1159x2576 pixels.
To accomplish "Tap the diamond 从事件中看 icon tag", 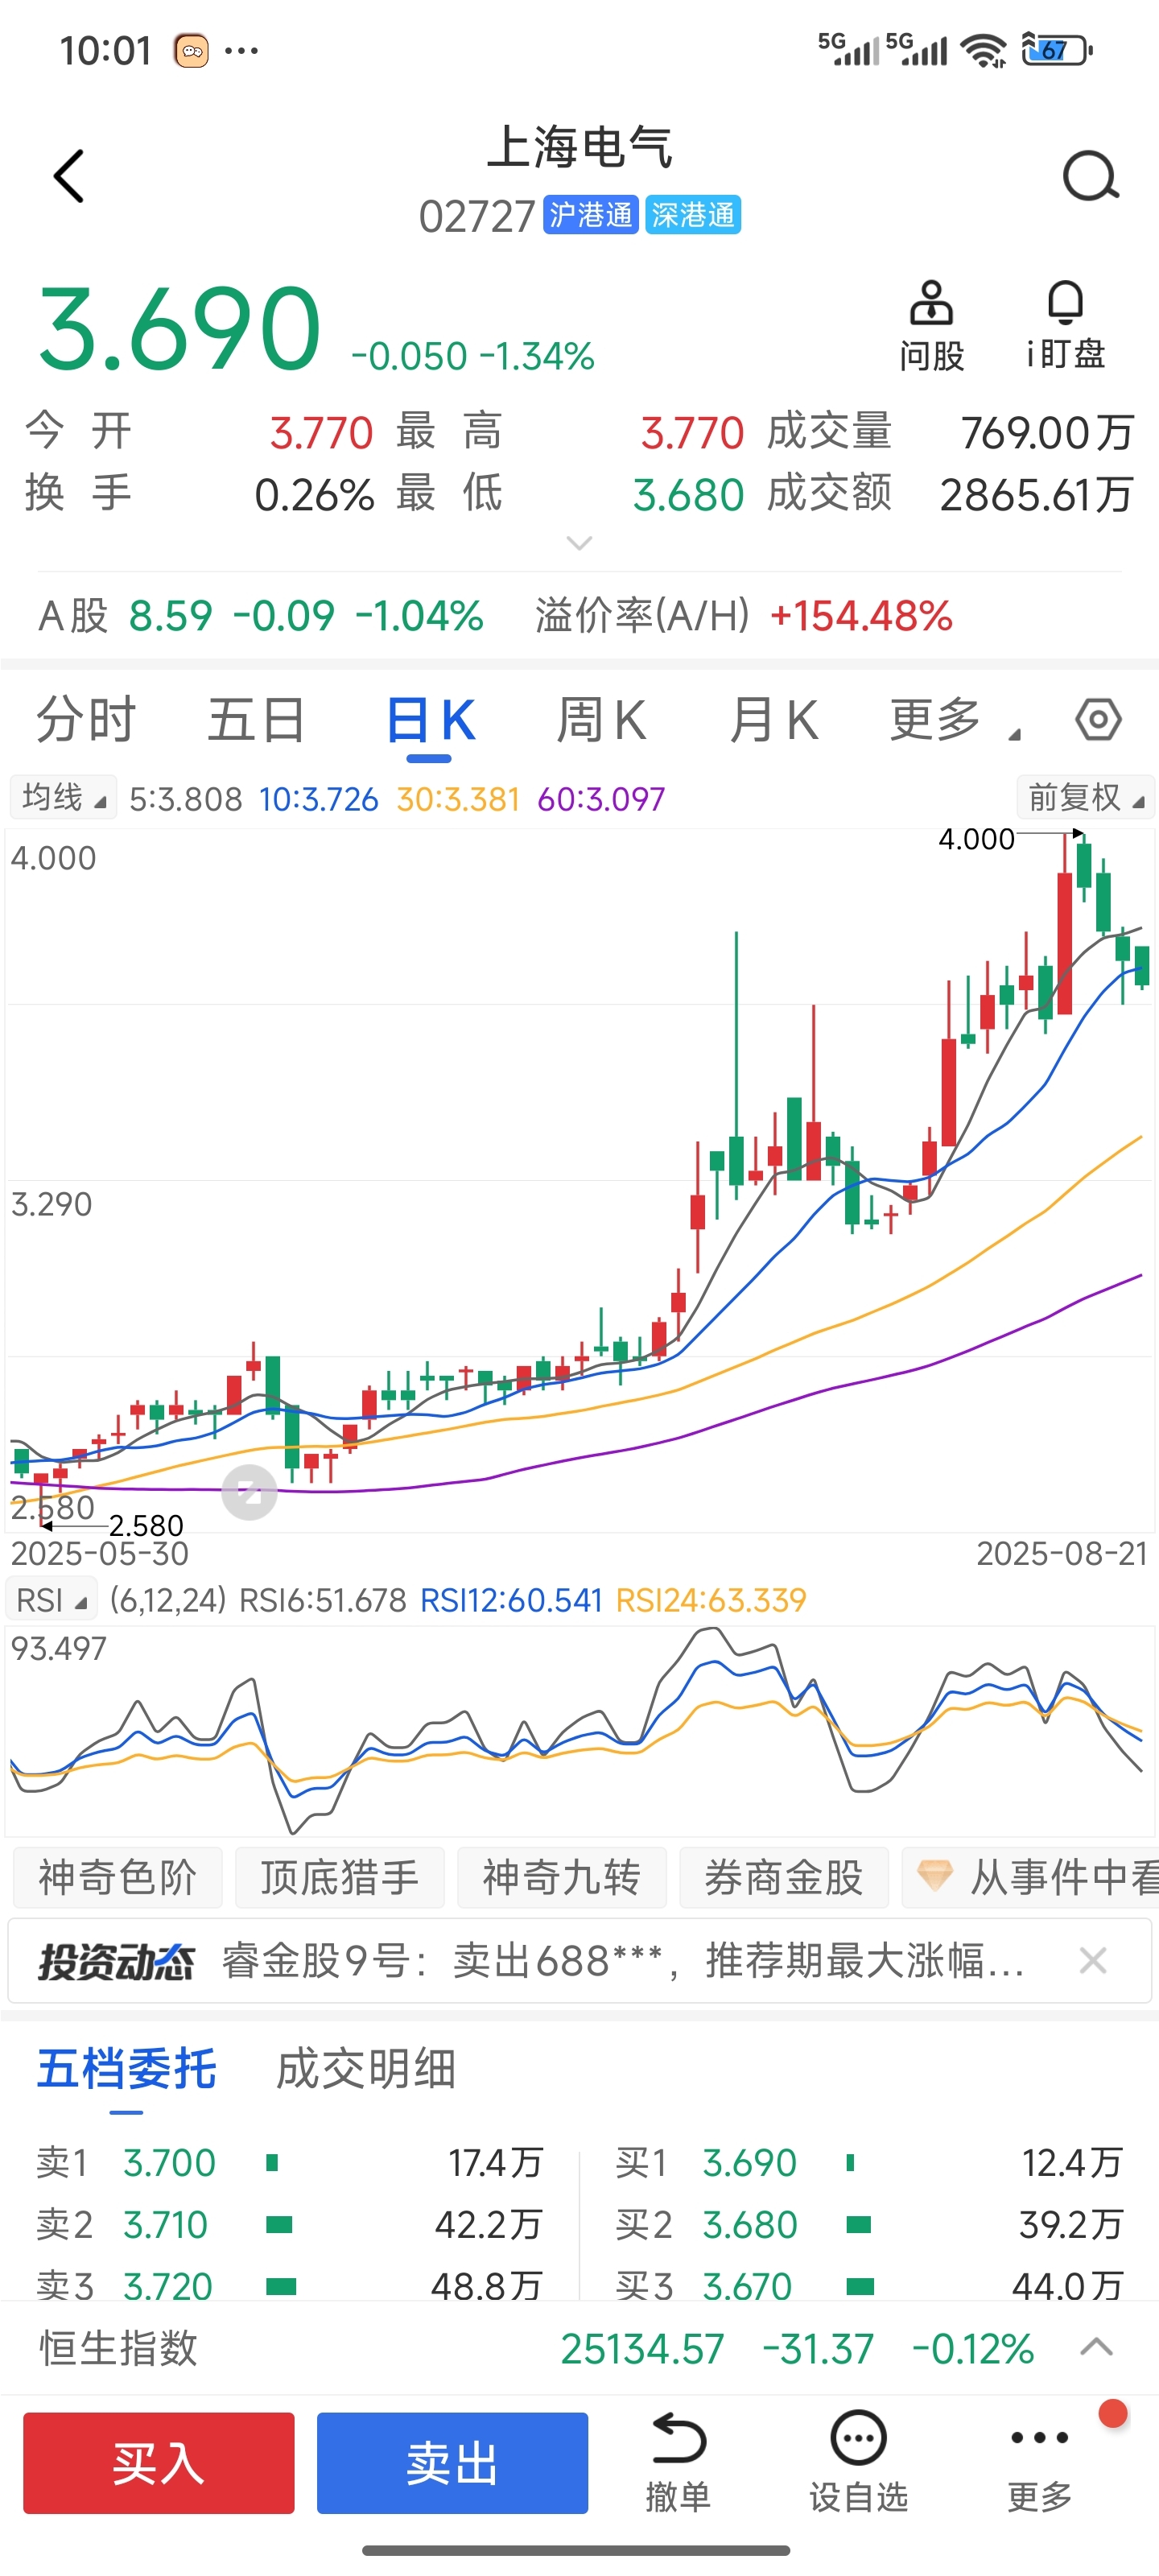I will point(1030,1877).
